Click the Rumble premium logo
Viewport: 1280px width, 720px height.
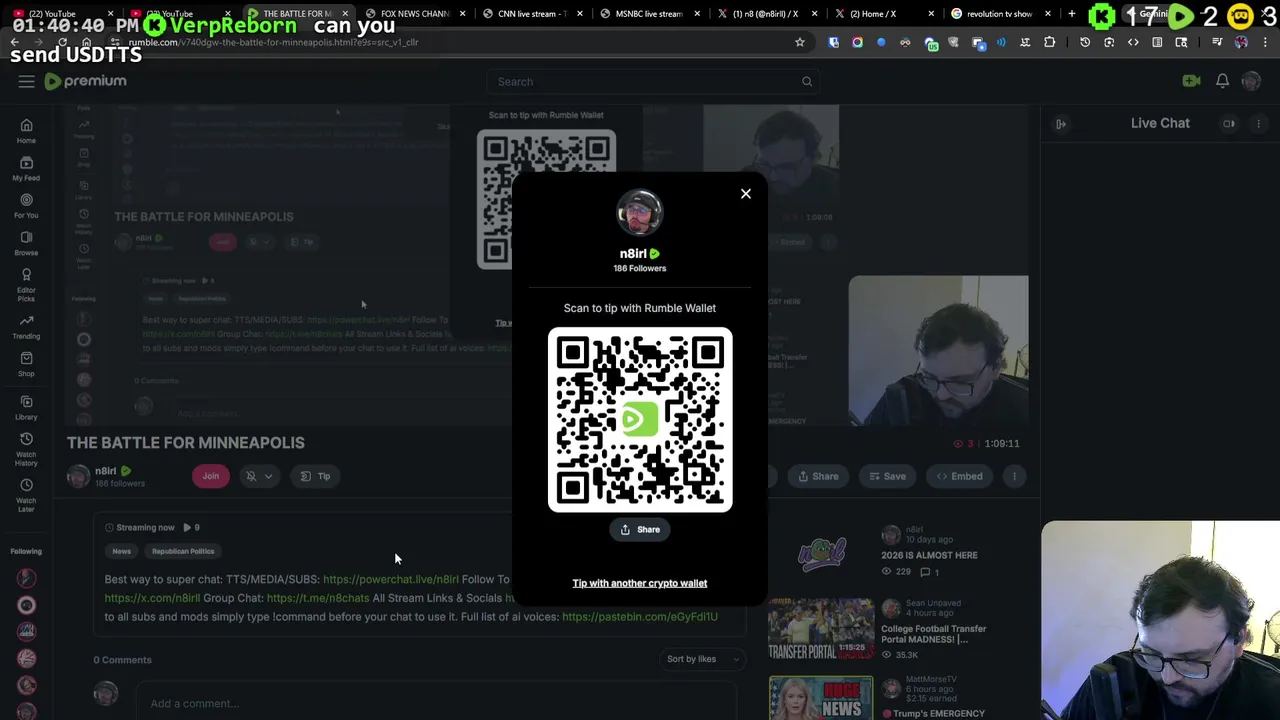(86, 81)
